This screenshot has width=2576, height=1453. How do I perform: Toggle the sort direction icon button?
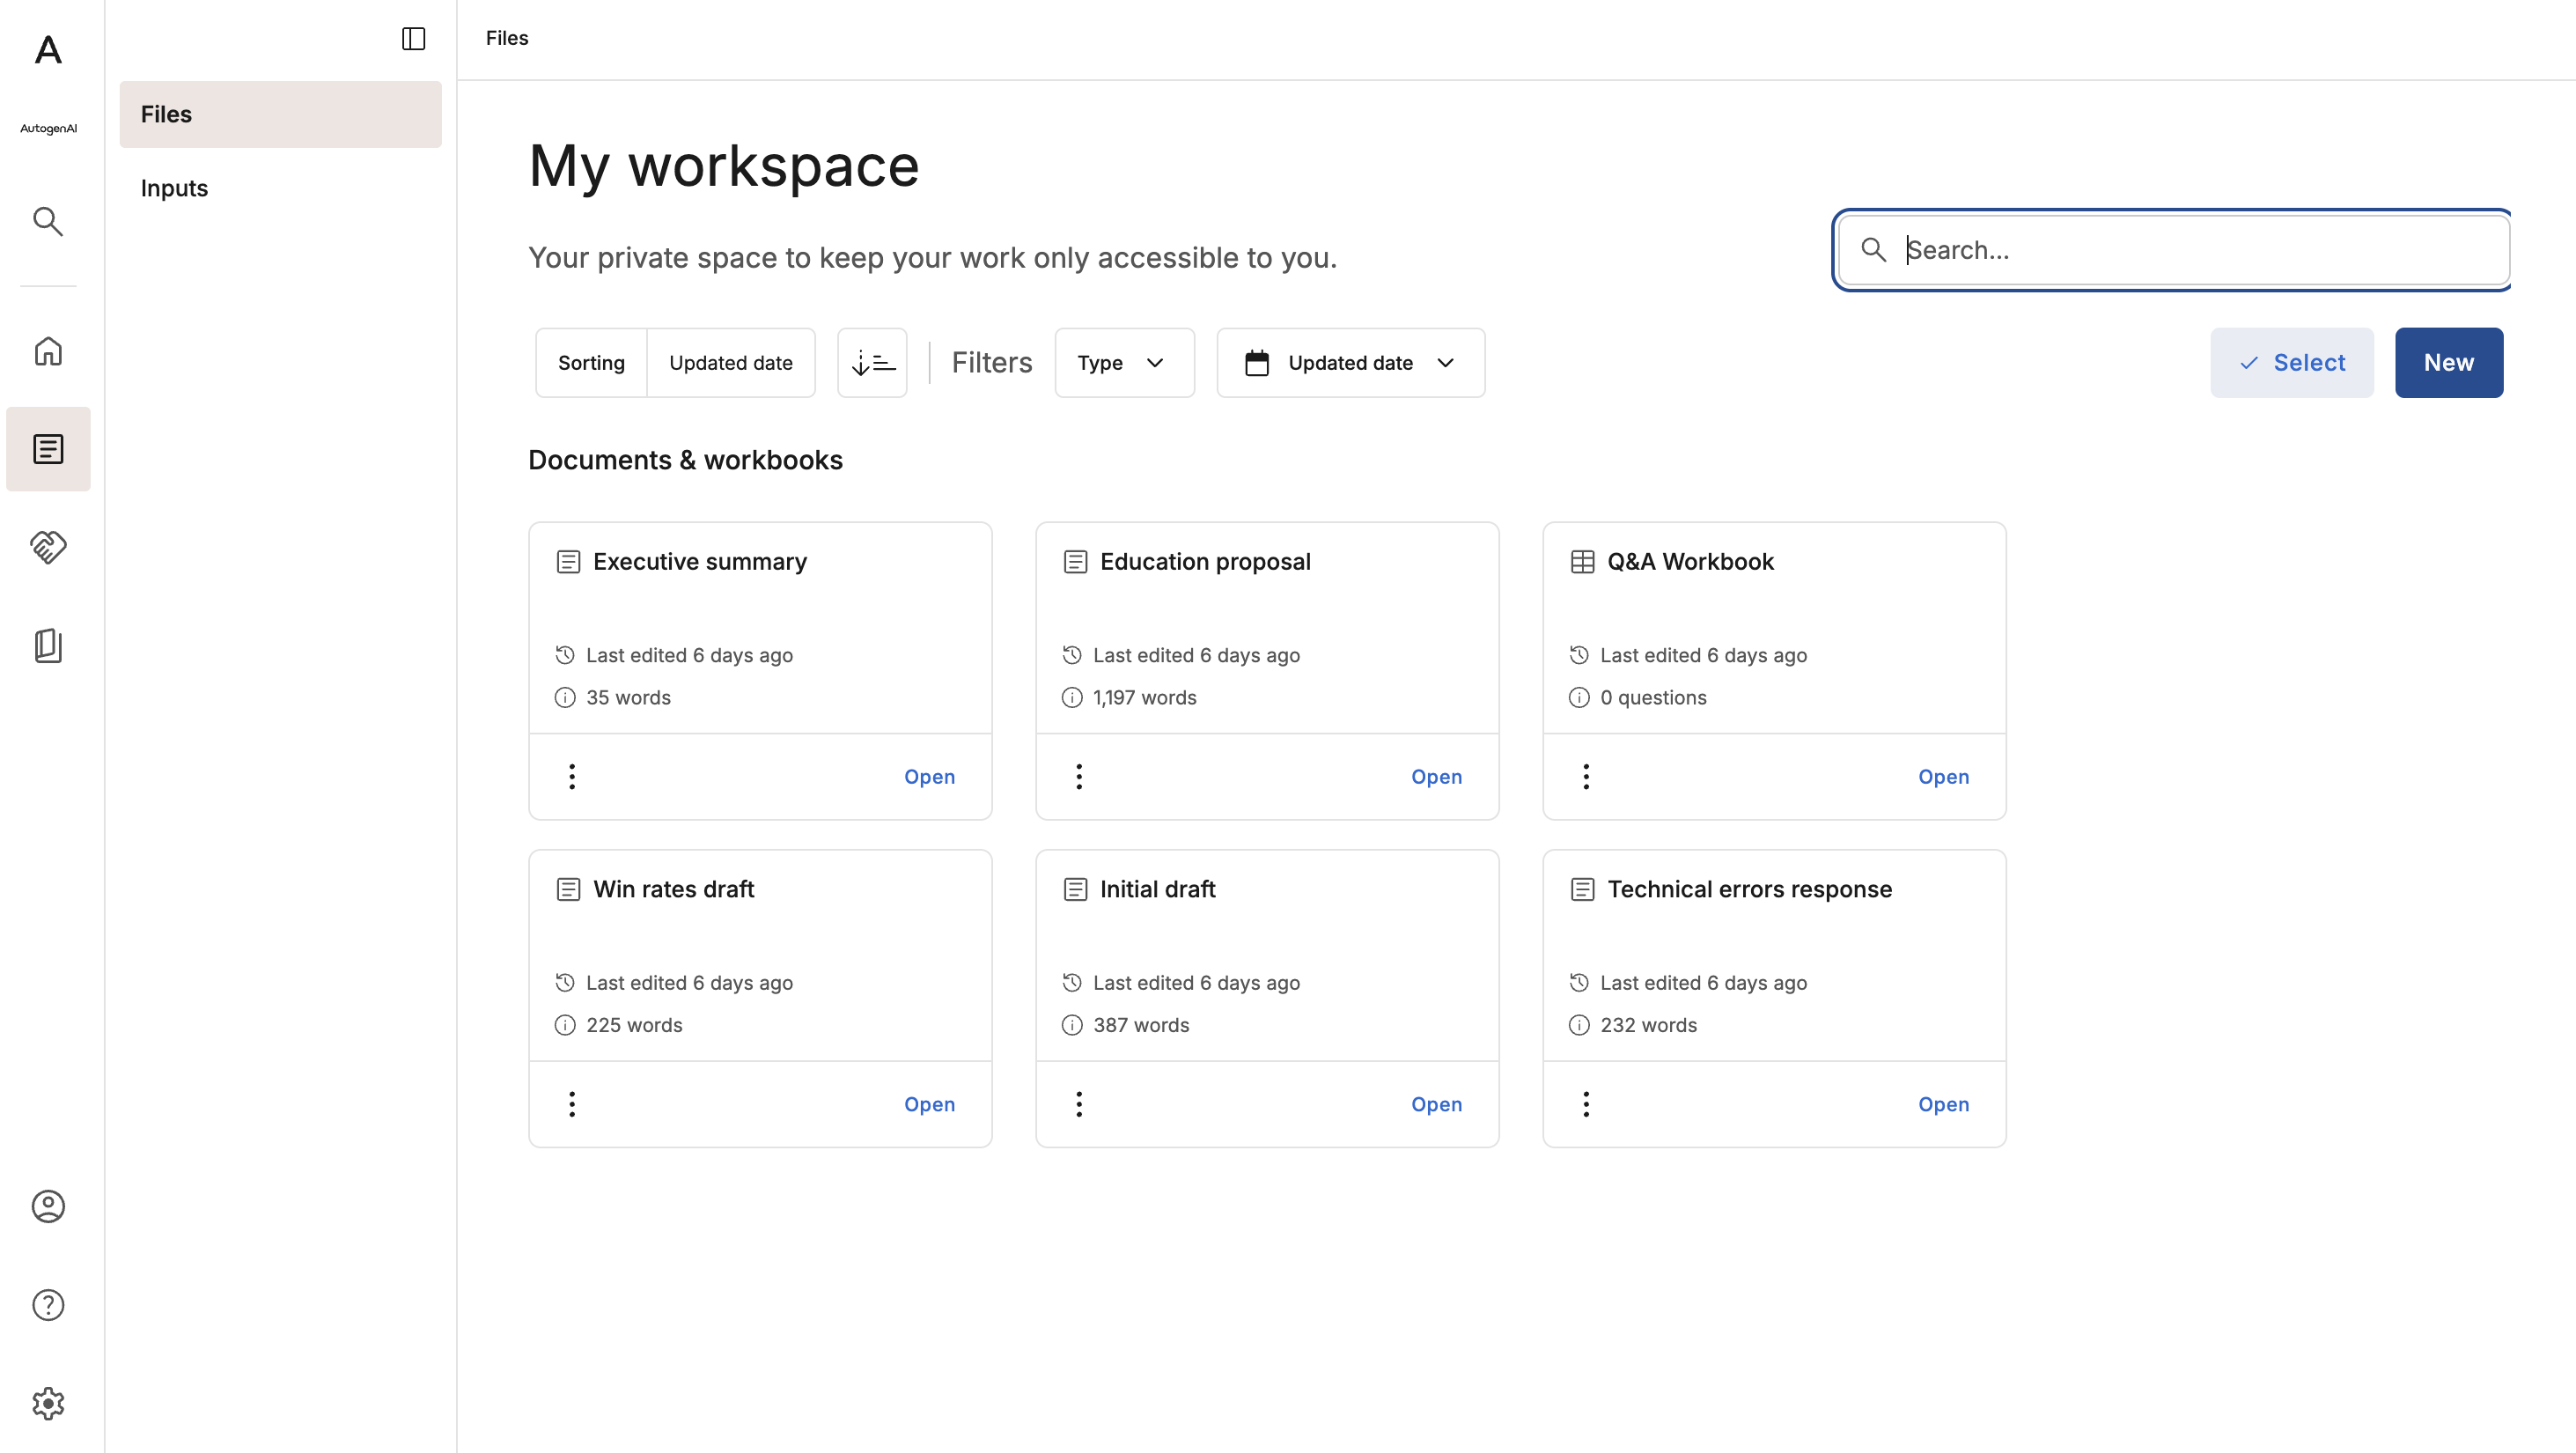click(x=872, y=363)
